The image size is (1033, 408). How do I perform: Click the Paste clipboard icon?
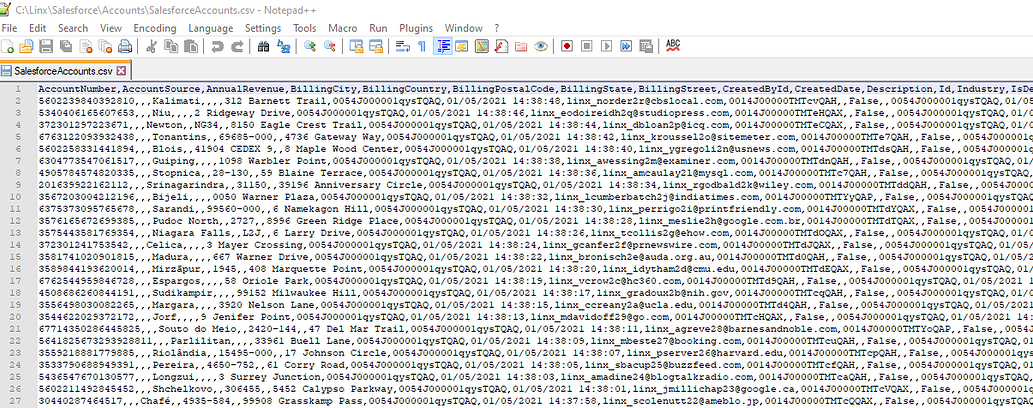click(x=190, y=46)
